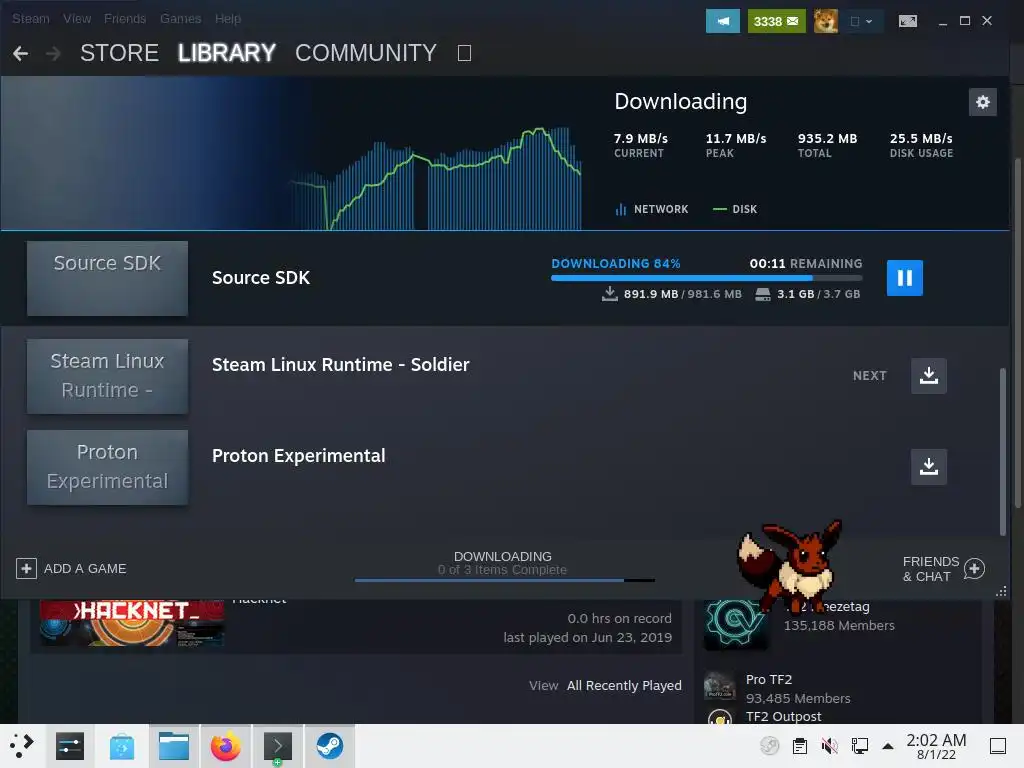
Task: Switch to the COMMUNITY tab
Action: click(366, 53)
